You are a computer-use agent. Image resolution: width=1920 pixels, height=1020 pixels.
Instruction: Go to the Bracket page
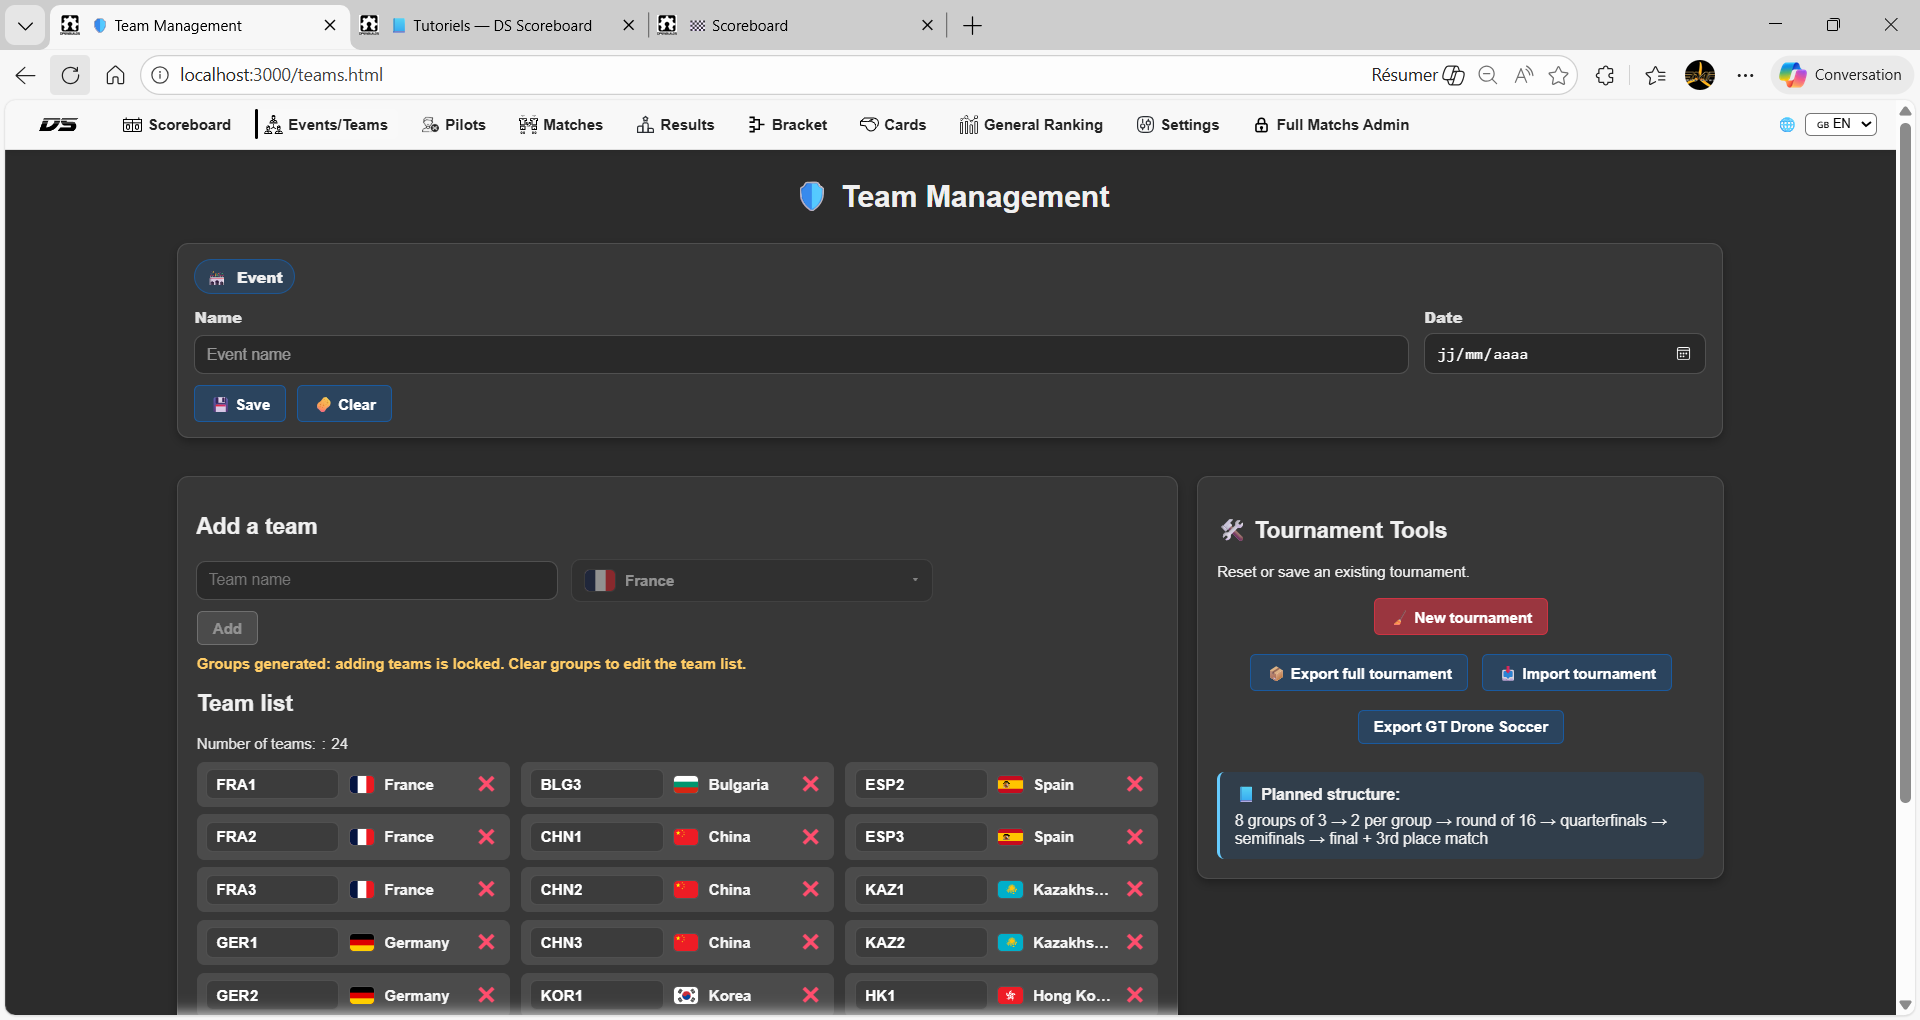point(788,125)
